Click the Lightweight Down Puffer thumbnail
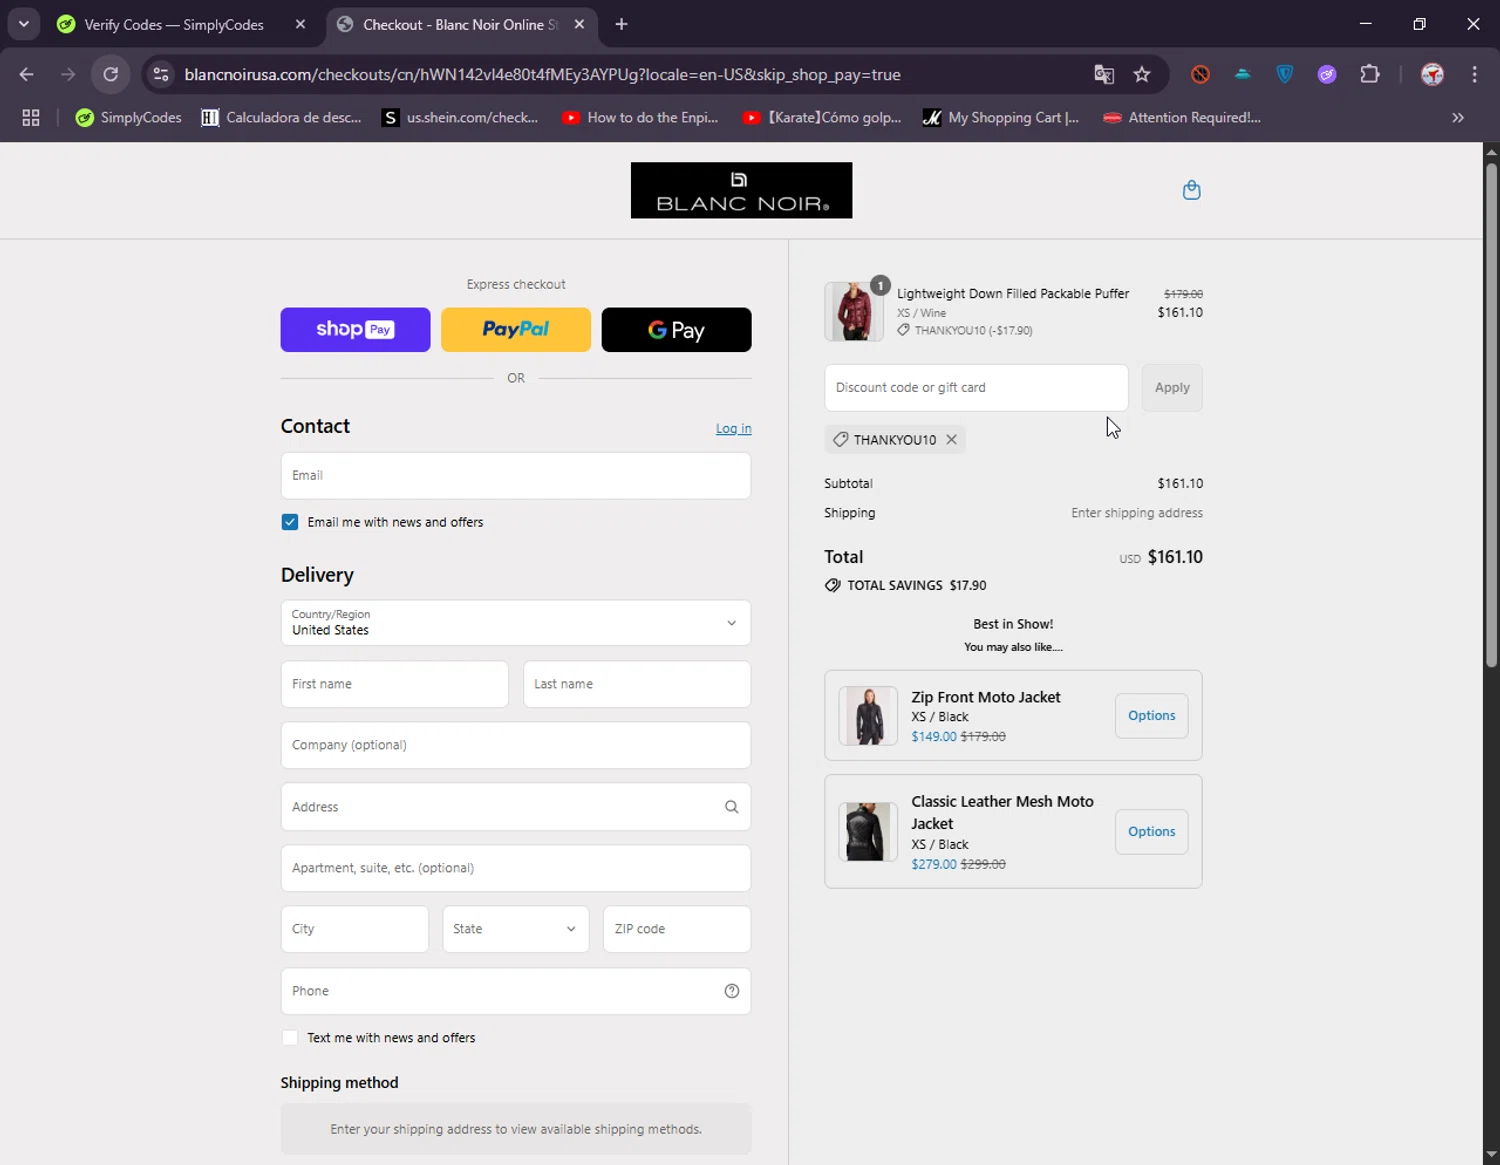1500x1165 pixels. [x=854, y=311]
